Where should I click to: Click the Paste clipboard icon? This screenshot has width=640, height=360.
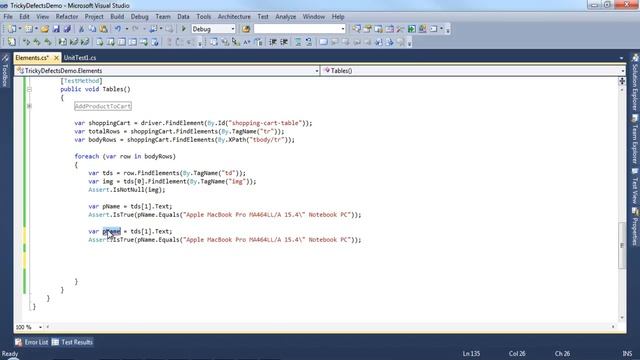[x=104, y=29]
